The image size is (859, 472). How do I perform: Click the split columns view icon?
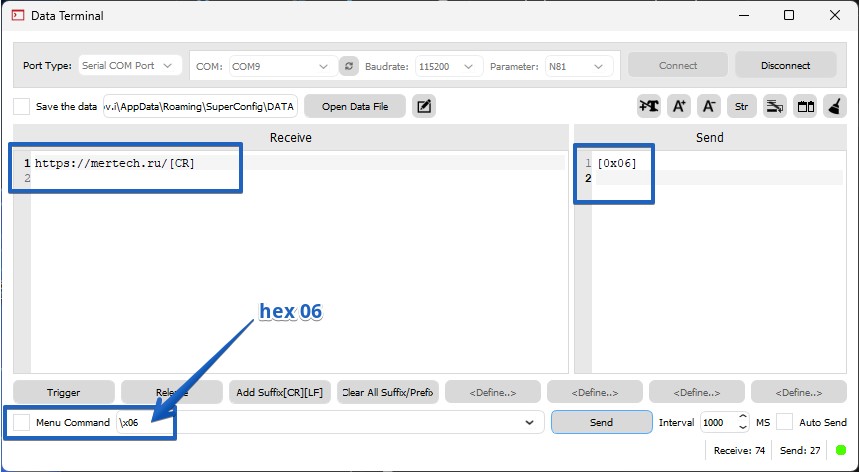pyautogui.click(x=805, y=107)
